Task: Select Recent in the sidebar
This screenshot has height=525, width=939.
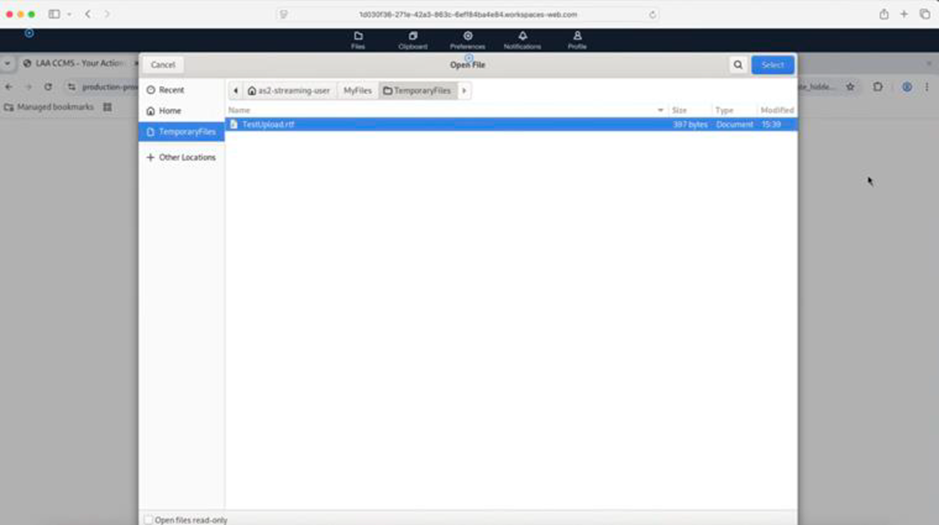Action: [171, 90]
